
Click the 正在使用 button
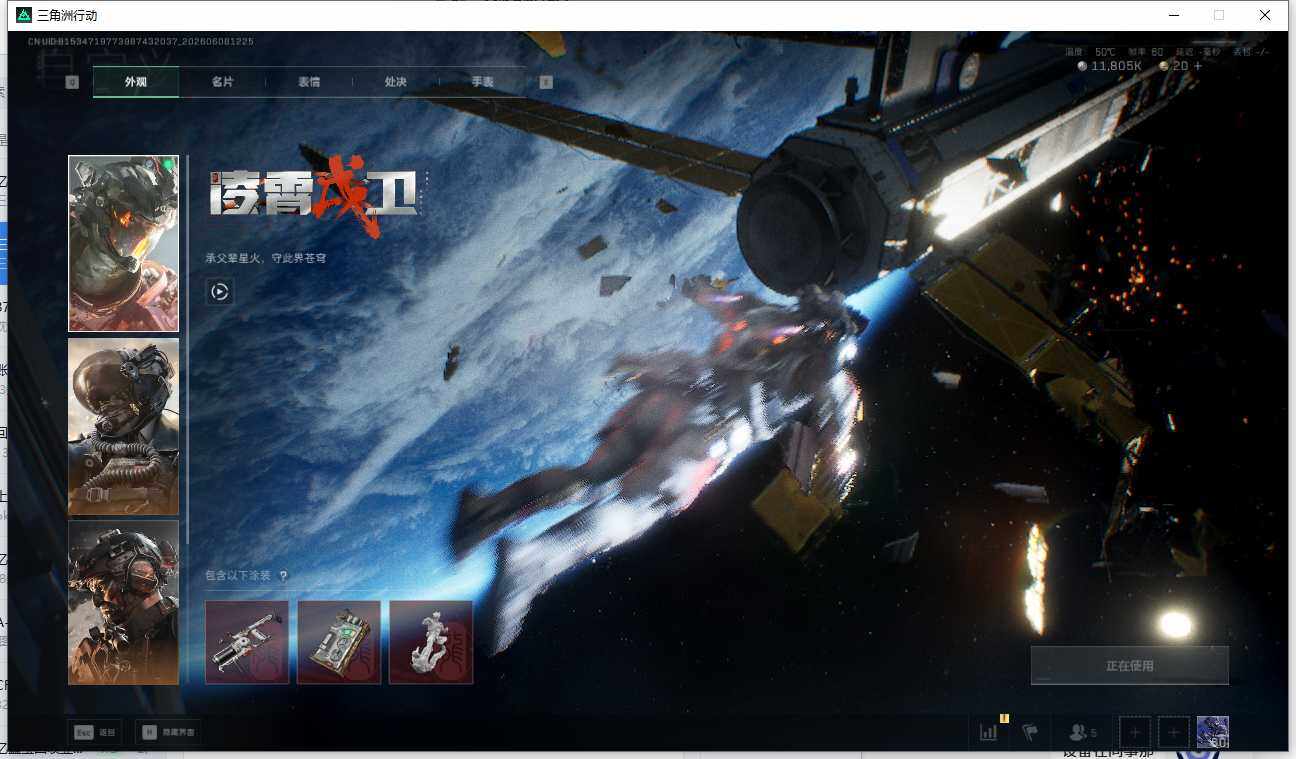coord(1130,665)
